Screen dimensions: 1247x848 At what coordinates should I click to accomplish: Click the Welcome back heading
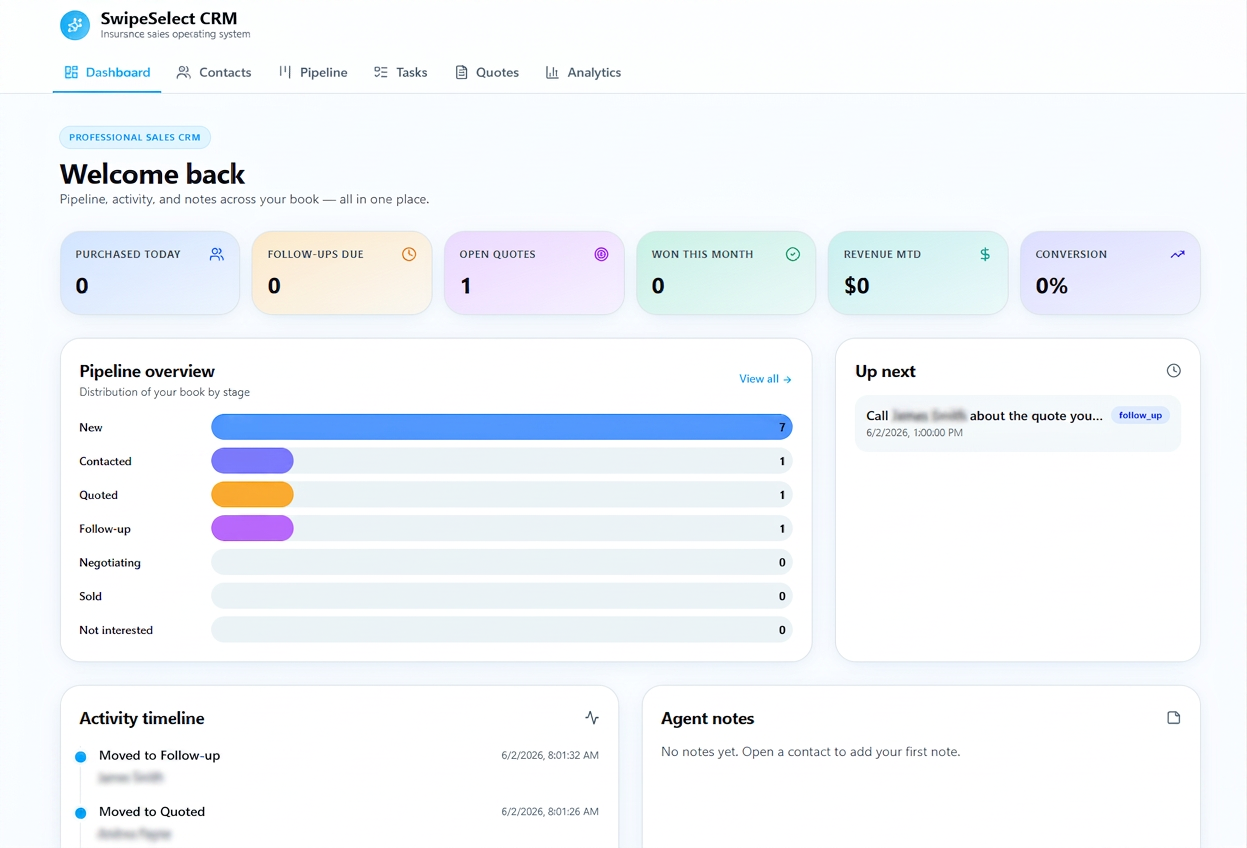point(152,174)
